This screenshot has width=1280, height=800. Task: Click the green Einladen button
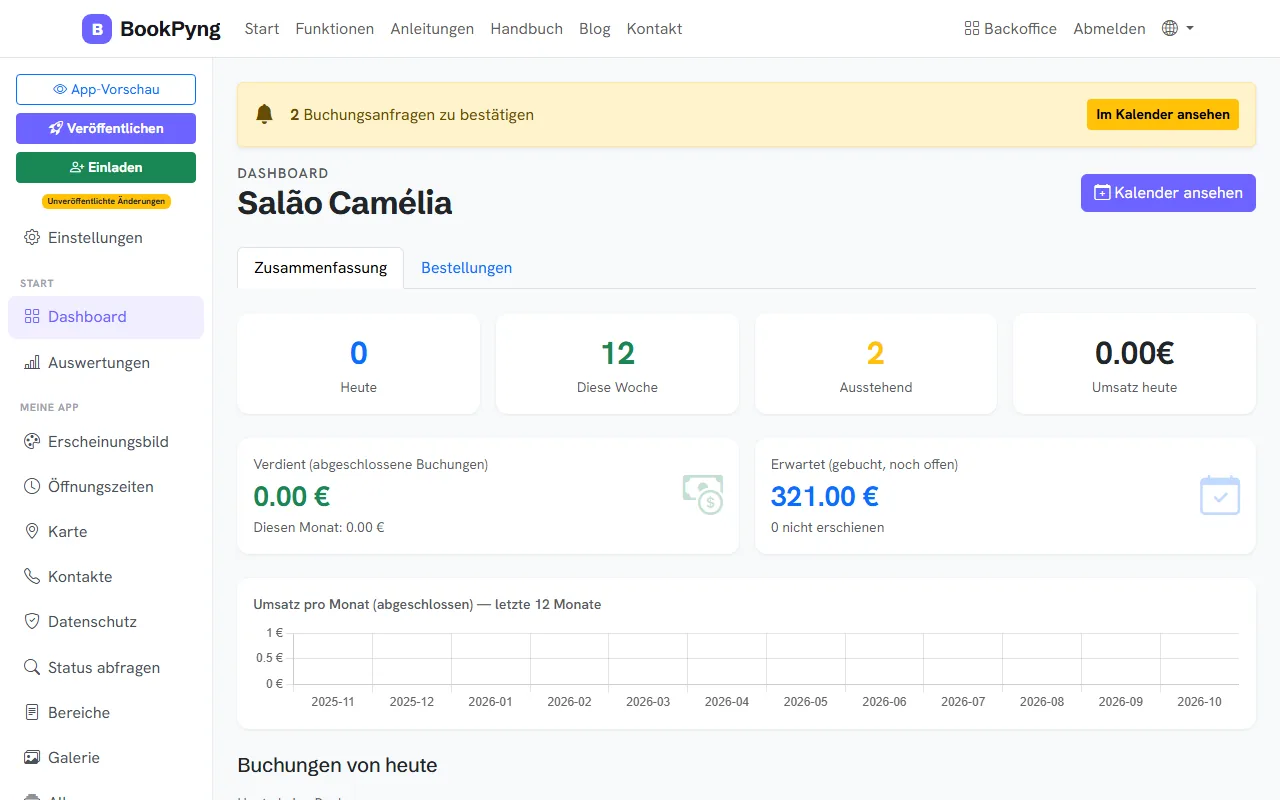point(106,167)
